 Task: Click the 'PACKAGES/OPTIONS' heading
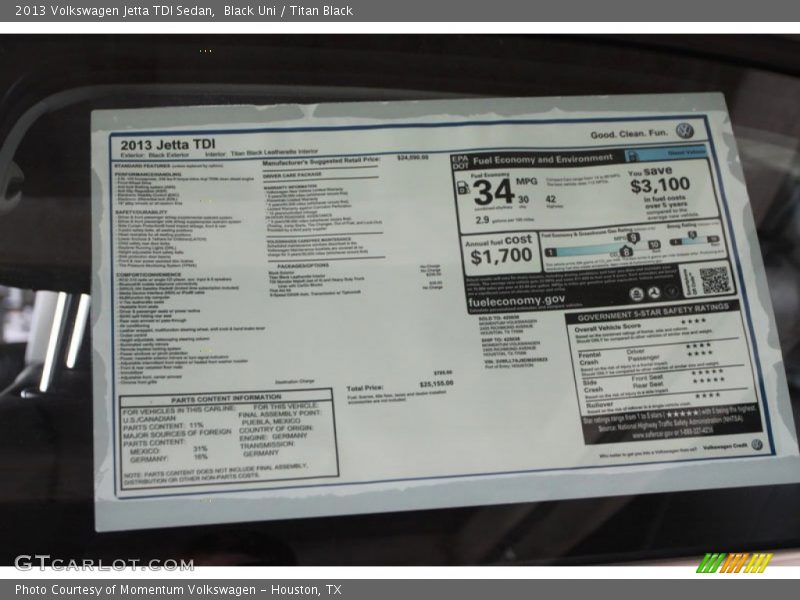[x=303, y=266]
